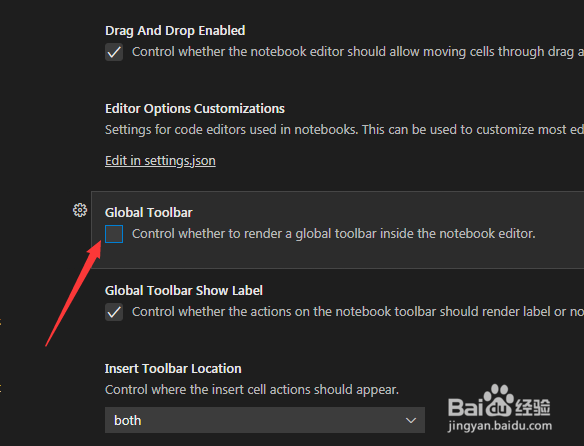Screen dimensions: 584x446
Task: Click the Editor Options Customizations heading
Action: tap(195, 108)
